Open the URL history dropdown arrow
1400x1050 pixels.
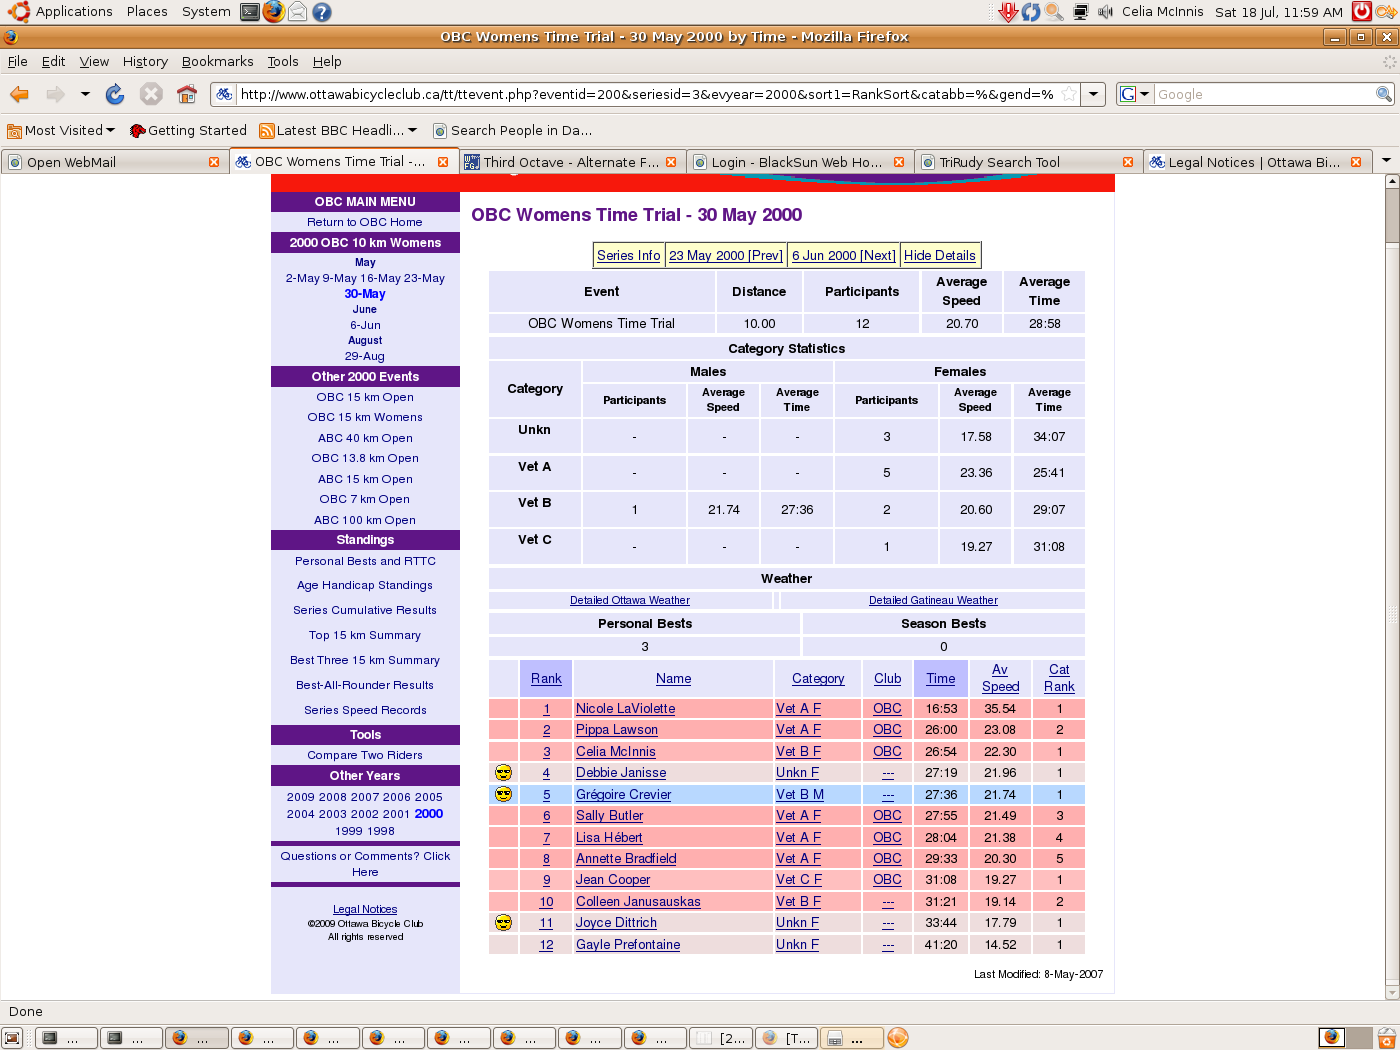coord(1094,94)
